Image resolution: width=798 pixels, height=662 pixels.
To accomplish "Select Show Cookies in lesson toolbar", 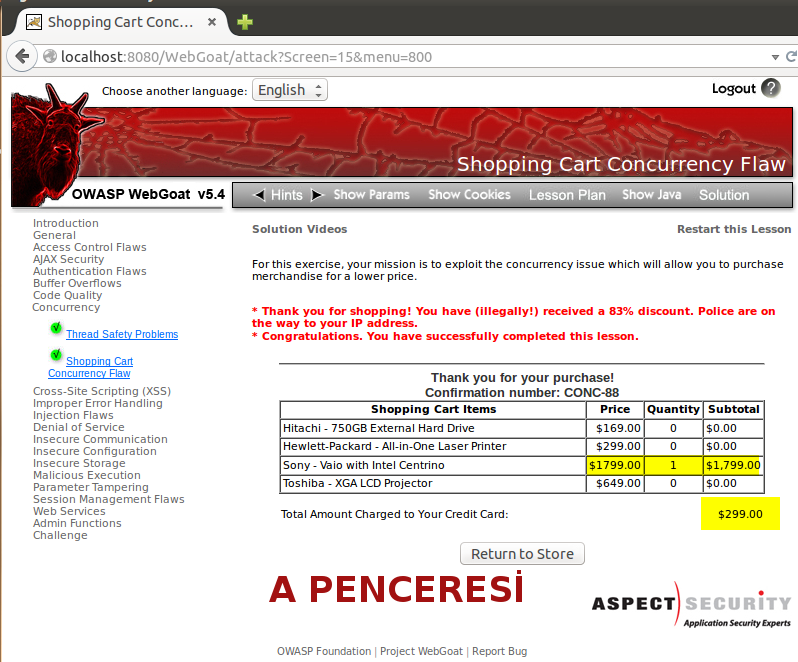I will 469,195.
